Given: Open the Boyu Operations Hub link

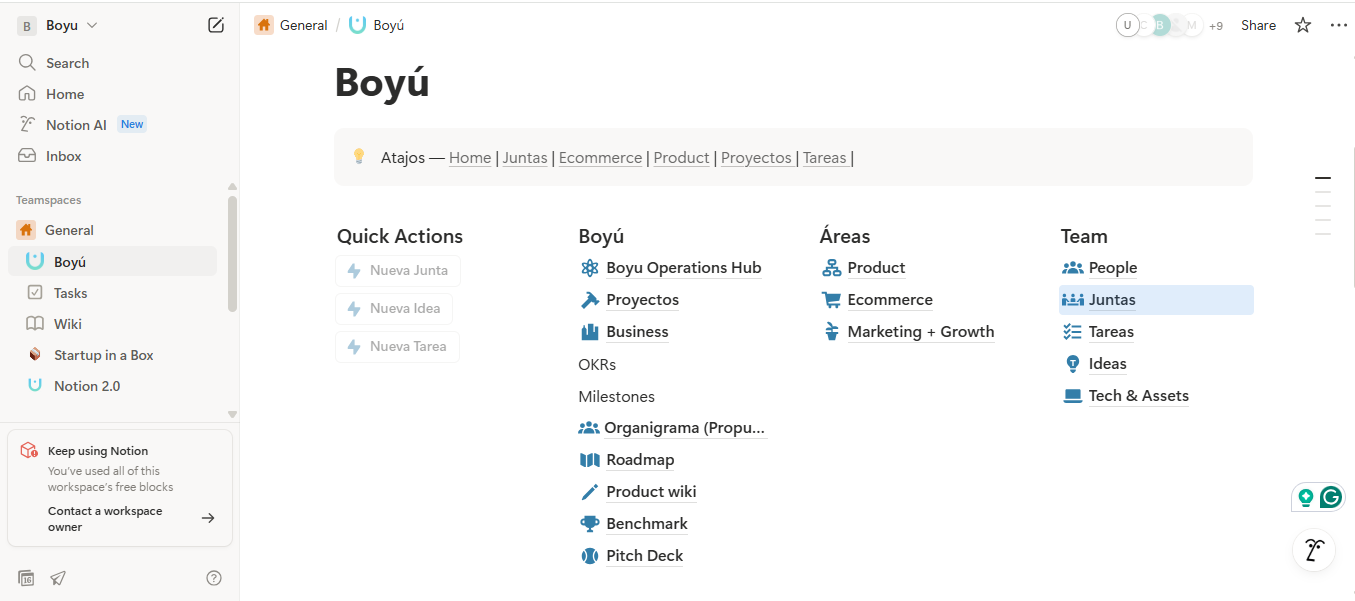Looking at the screenshot, I should point(683,268).
